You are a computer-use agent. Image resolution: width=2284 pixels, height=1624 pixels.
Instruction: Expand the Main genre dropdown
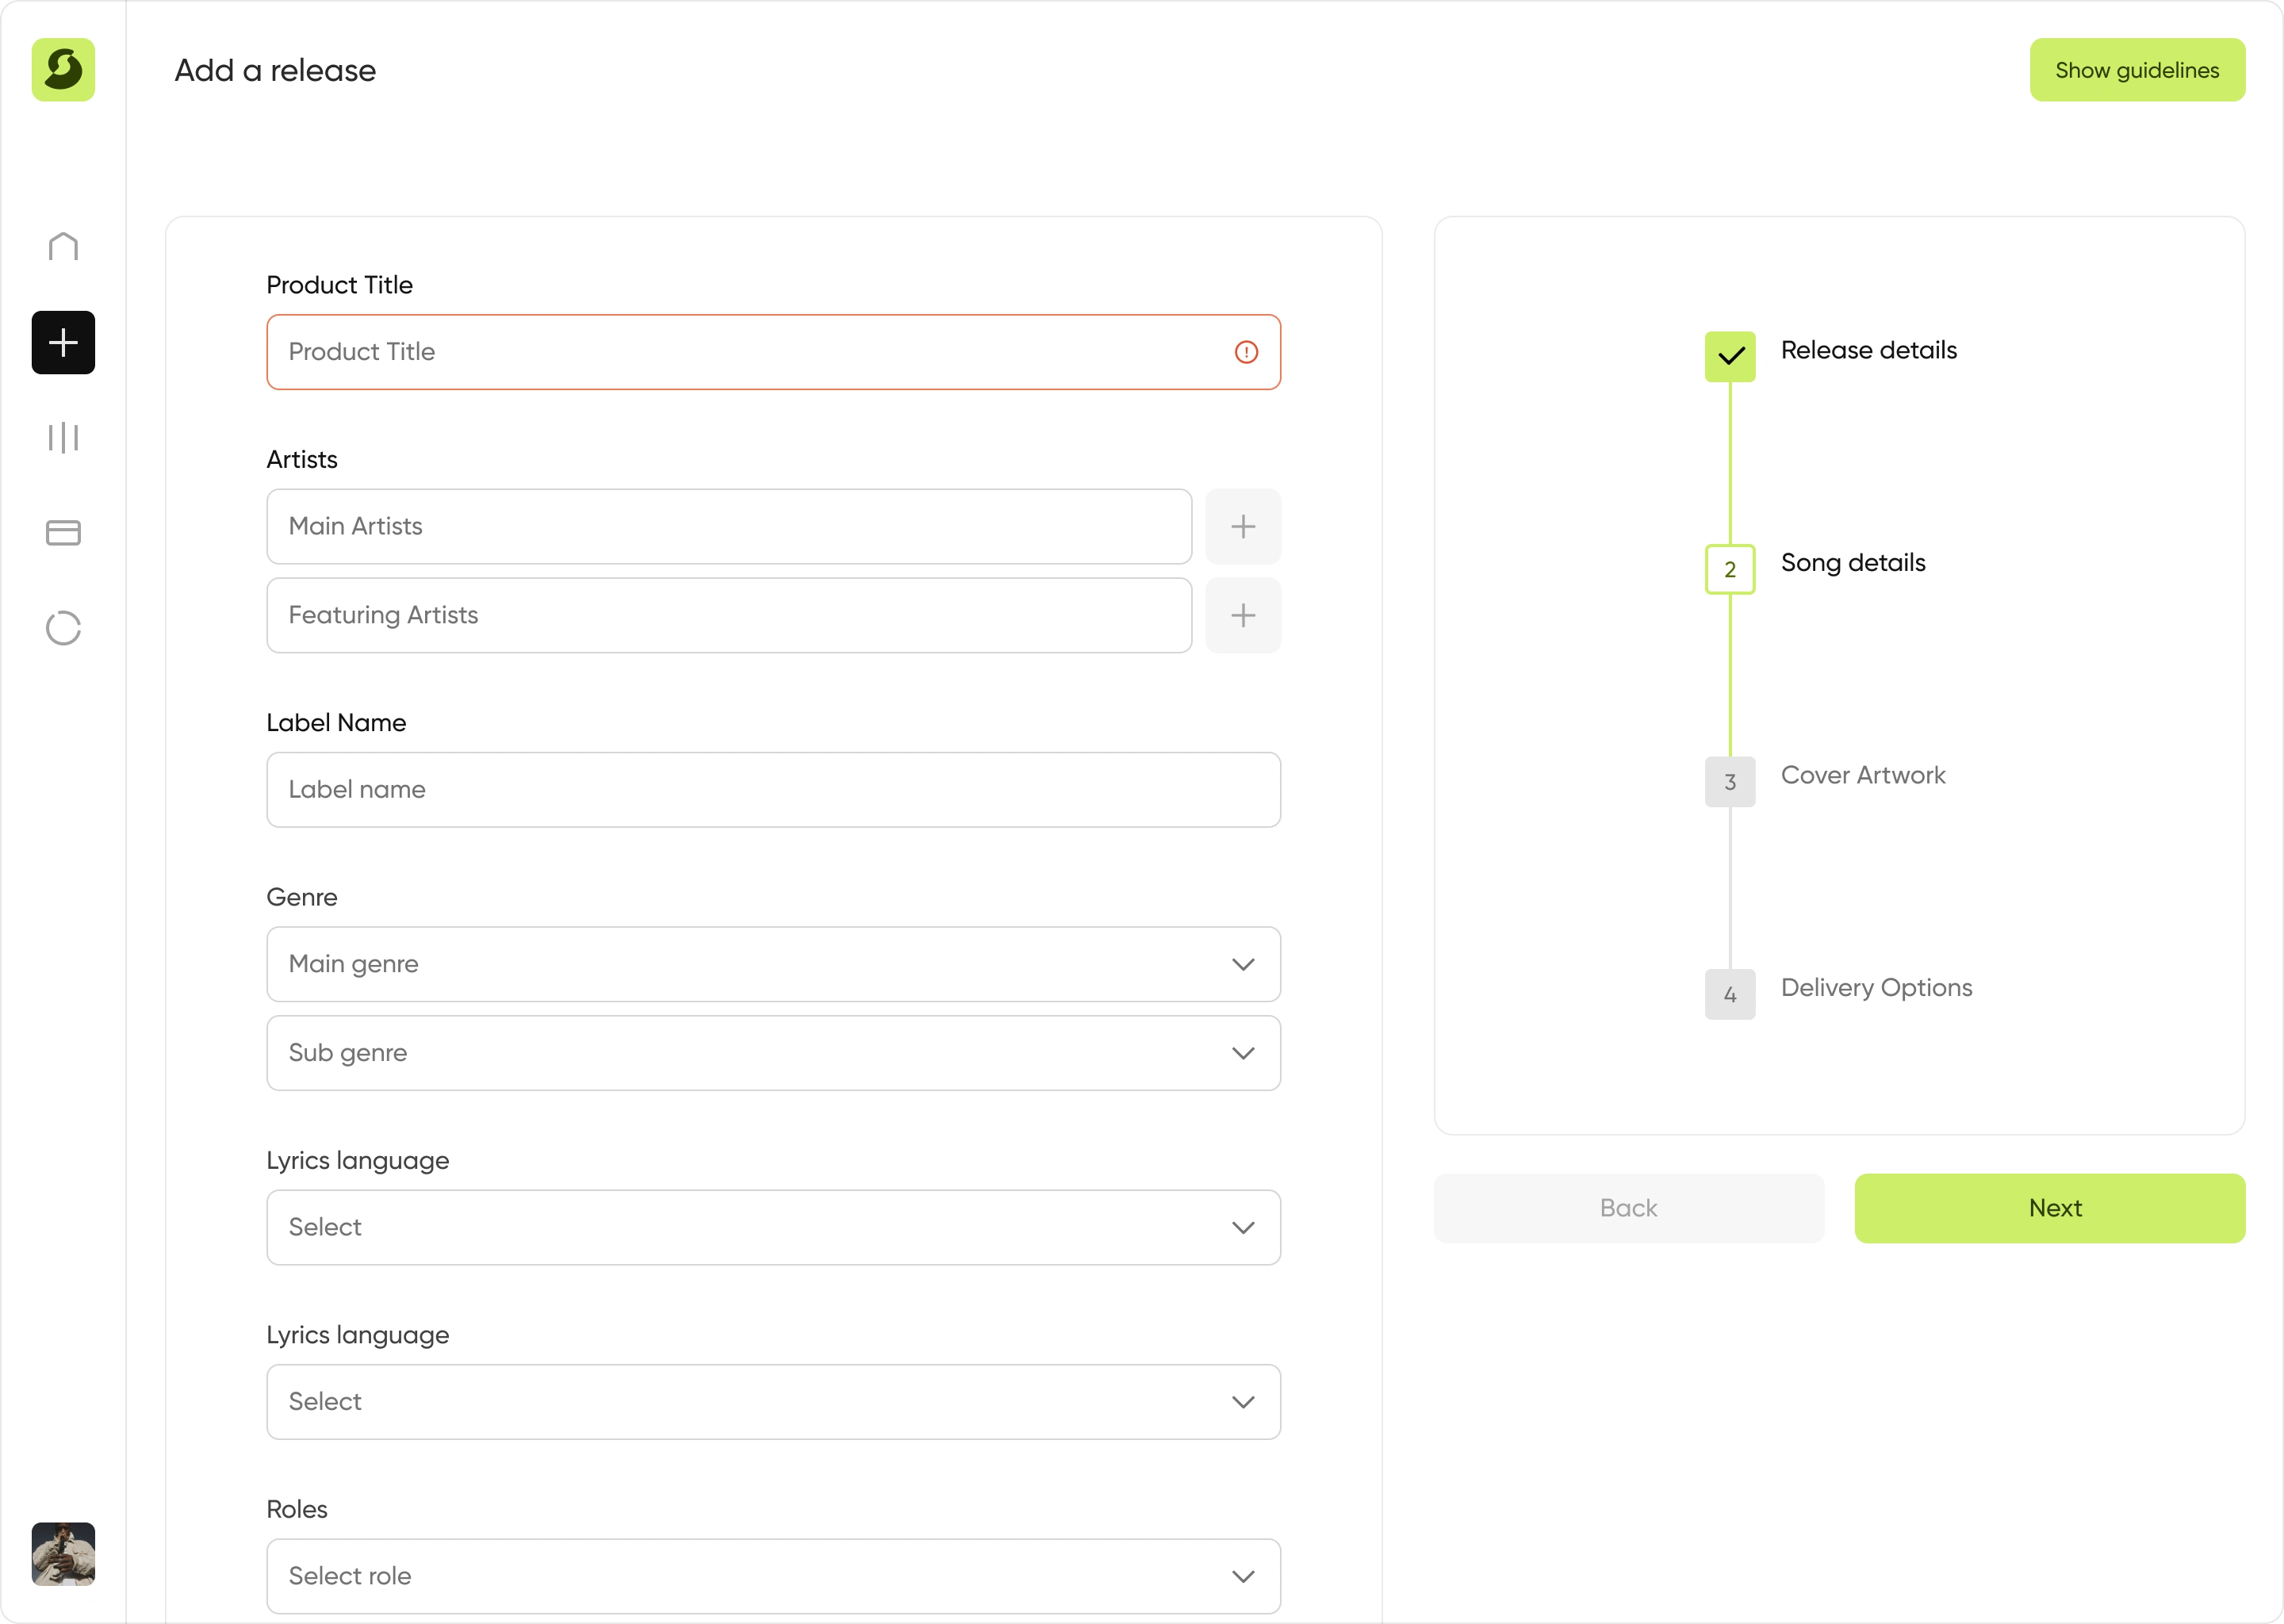click(x=773, y=964)
